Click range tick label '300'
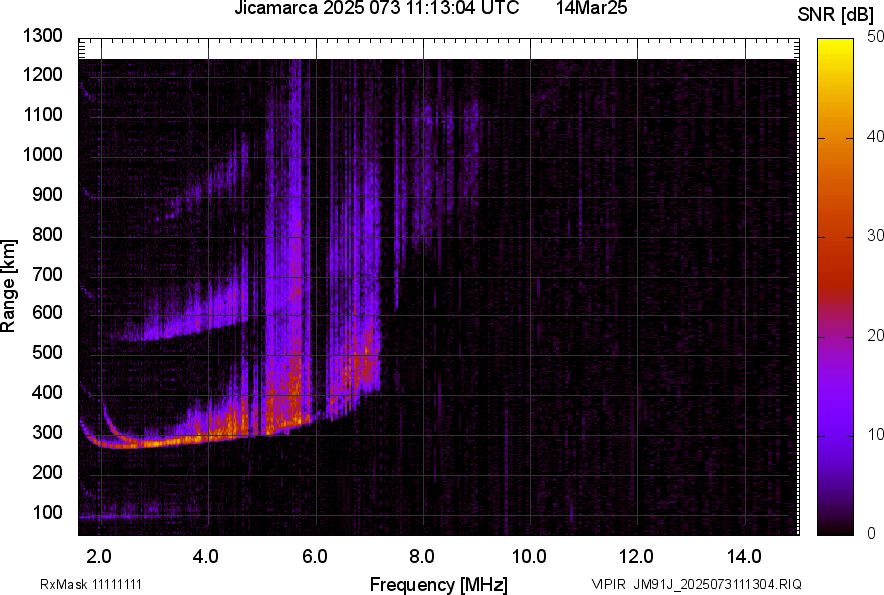Viewport: 884px width, 595px height. [47, 433]
